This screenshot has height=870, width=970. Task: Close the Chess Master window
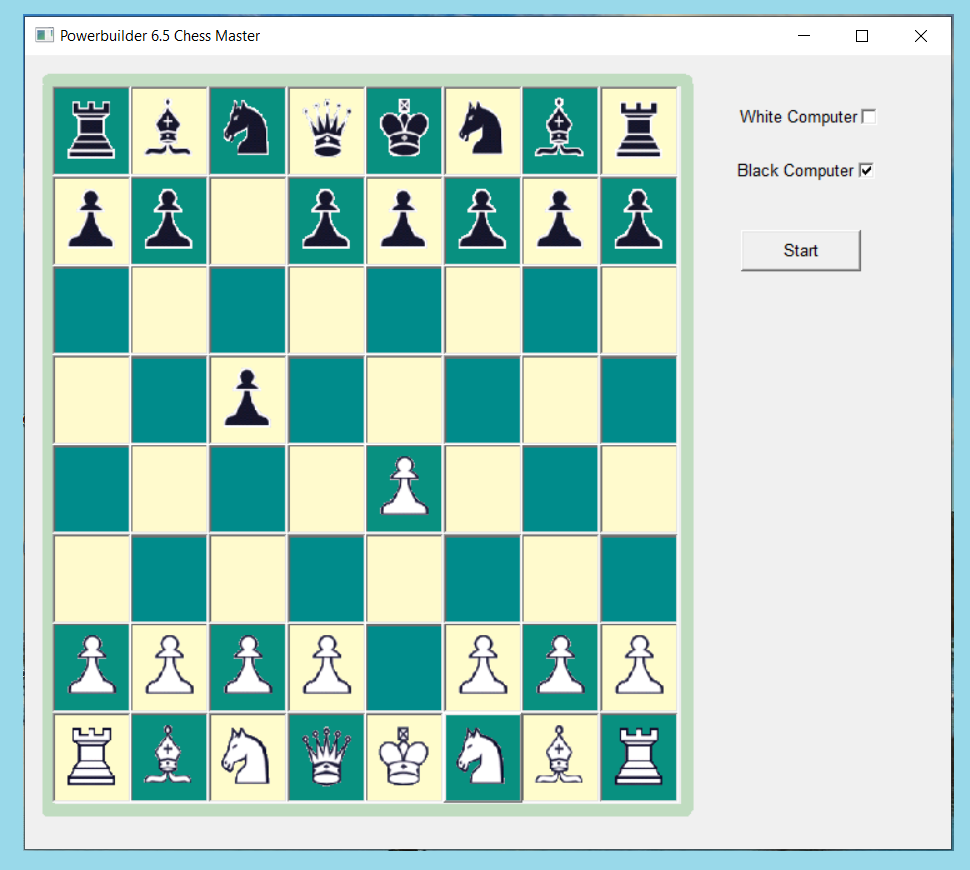pyautogui.click(x=921, y=36)
